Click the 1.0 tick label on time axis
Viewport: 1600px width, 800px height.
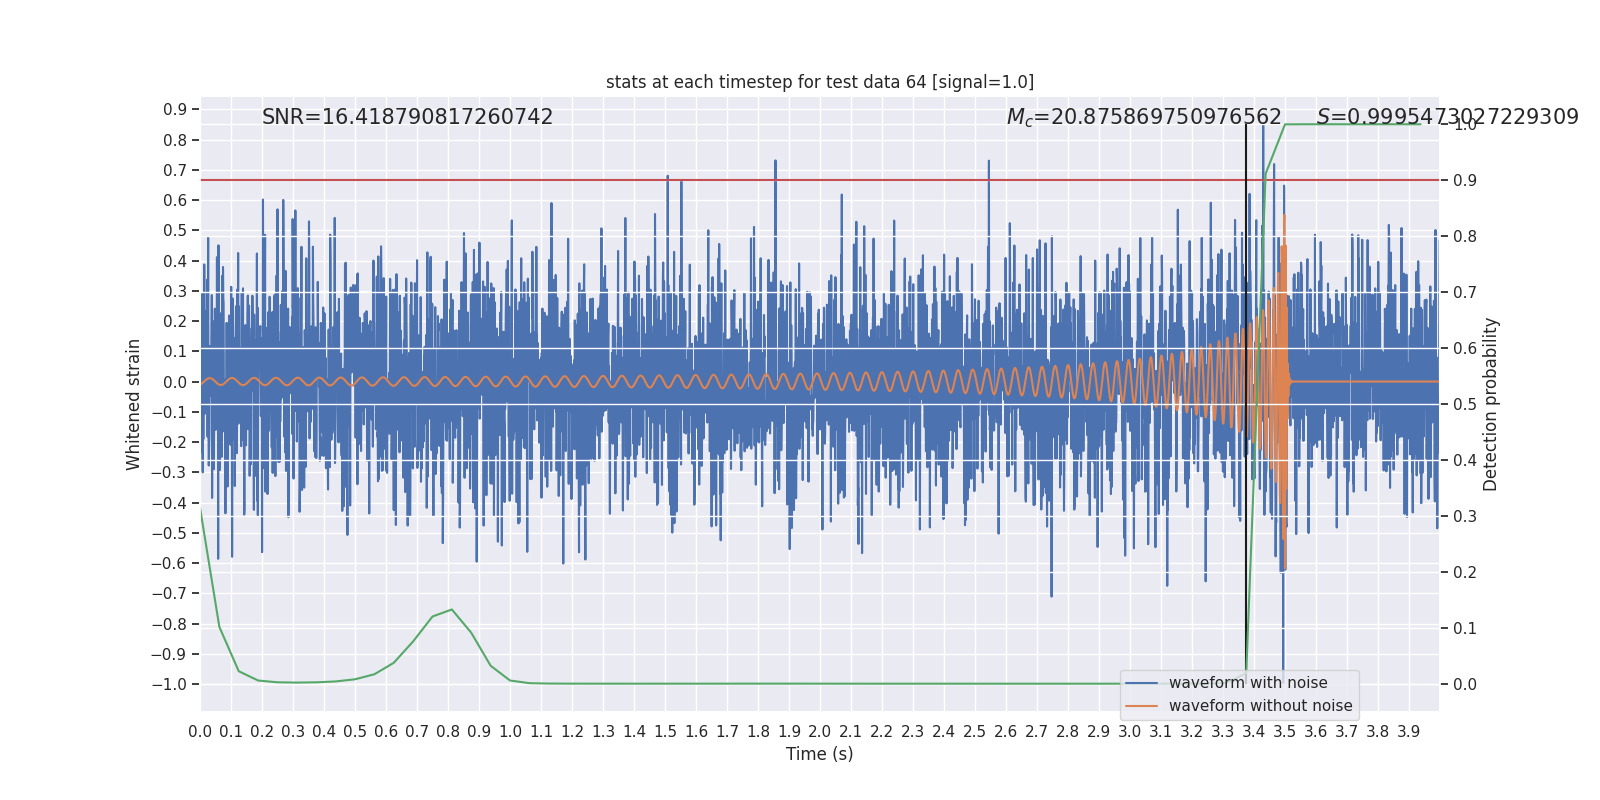[x=510, y=732]
